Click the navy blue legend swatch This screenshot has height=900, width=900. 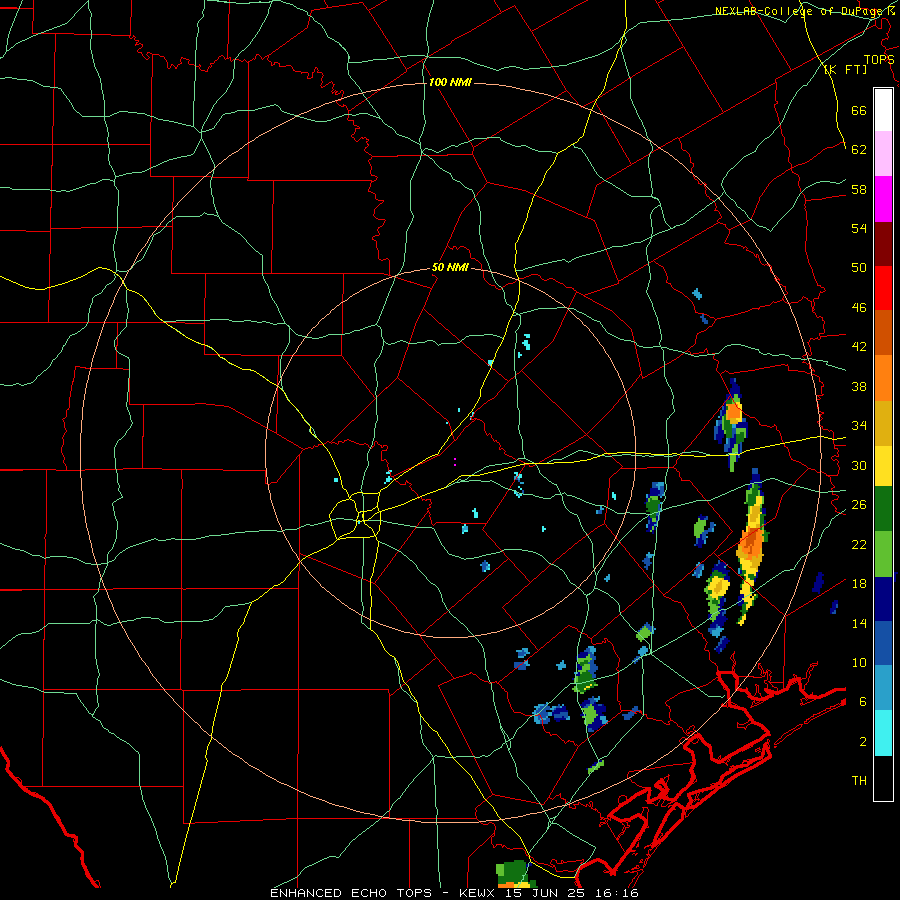(x=883, y=599)
